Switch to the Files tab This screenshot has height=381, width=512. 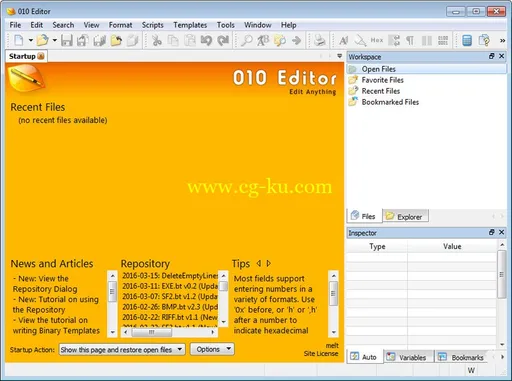pyautogui.click(x=364, y=216)
